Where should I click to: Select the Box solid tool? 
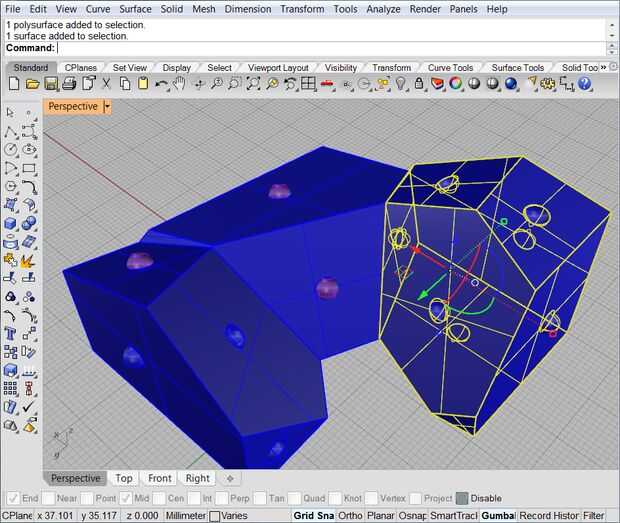11,224
